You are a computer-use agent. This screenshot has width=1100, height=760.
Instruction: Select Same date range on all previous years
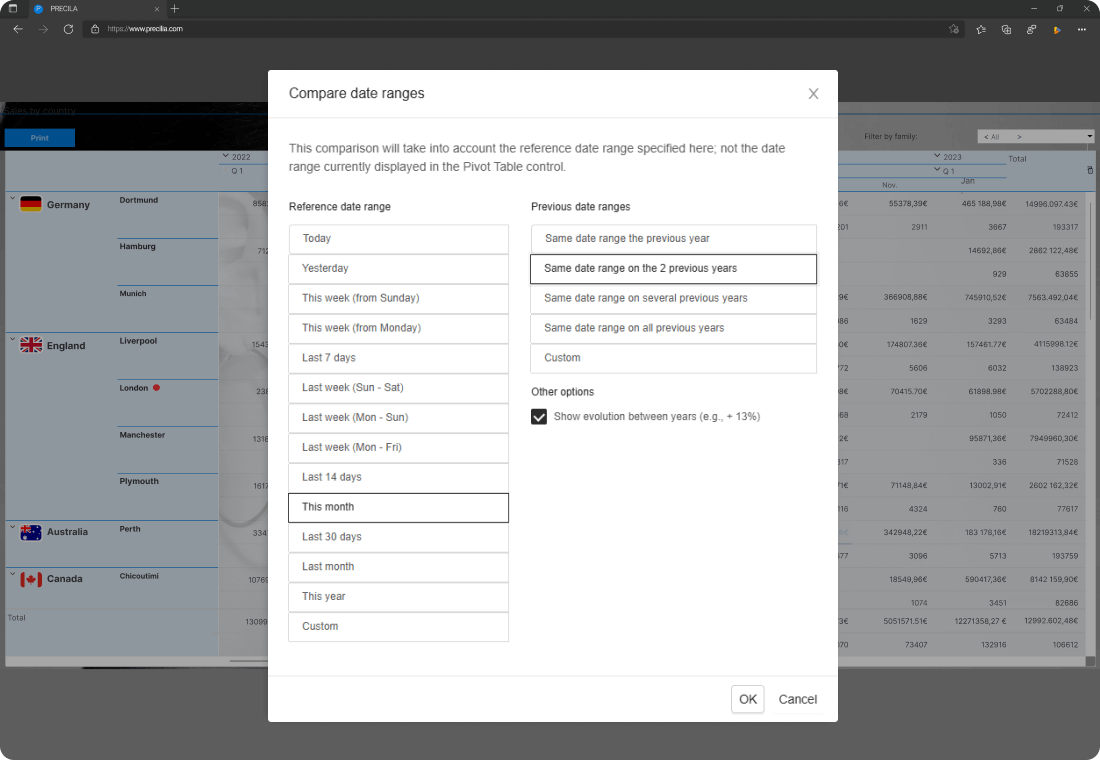coord(673,328)
